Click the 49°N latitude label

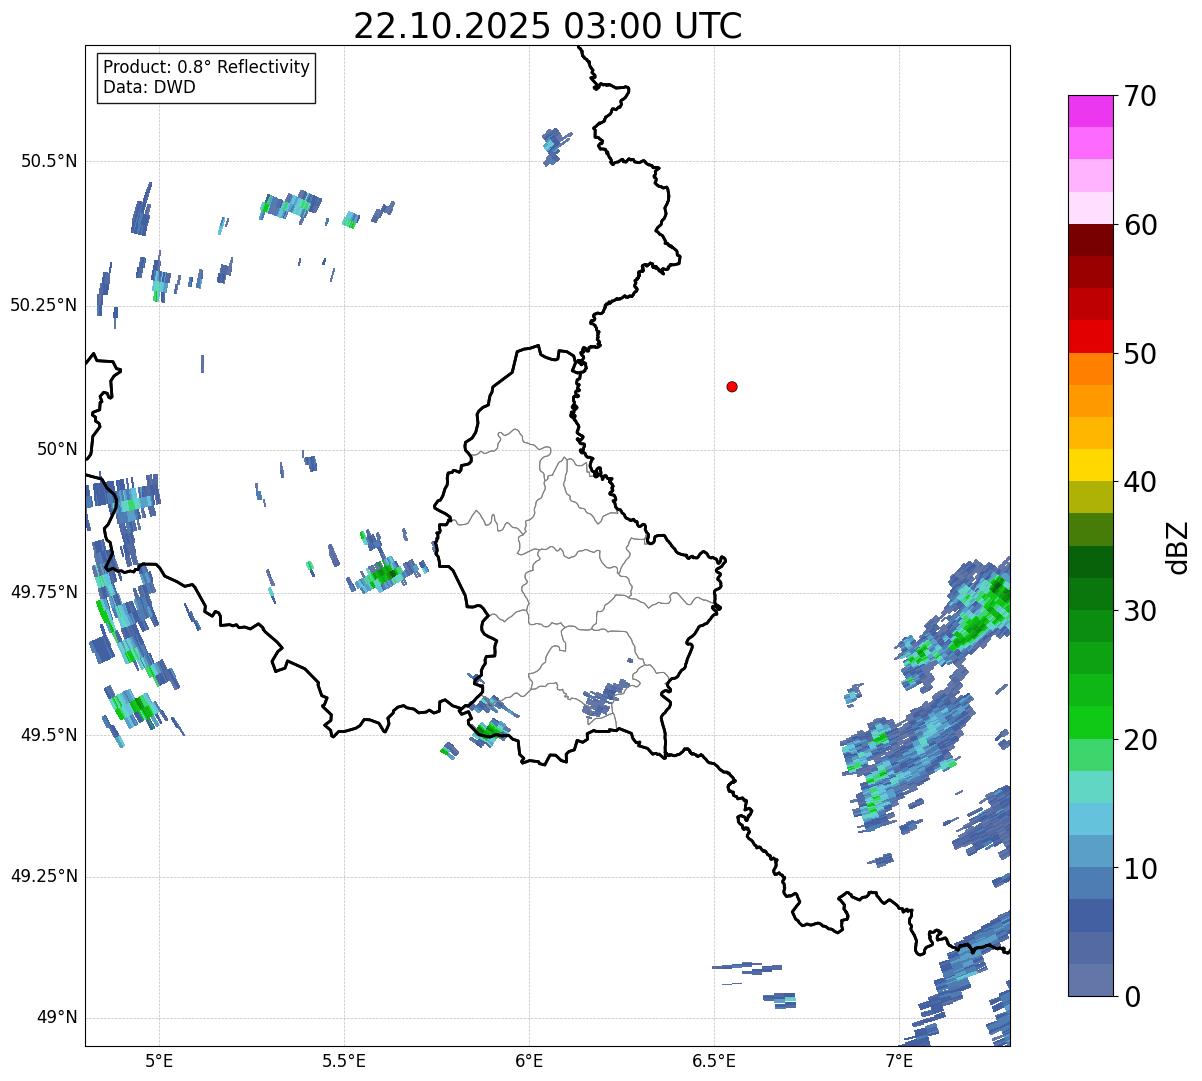[x=57, y=1018]
